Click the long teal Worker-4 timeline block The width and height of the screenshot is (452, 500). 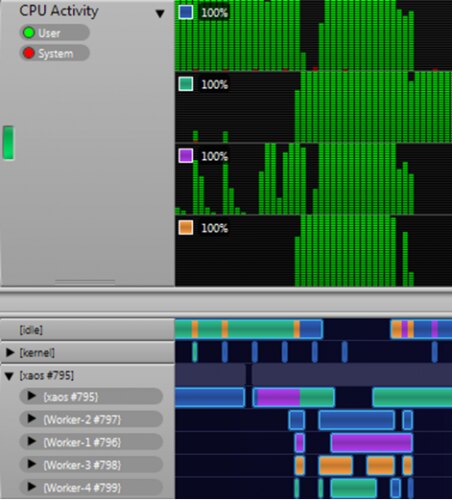click(x=354, y=488)
